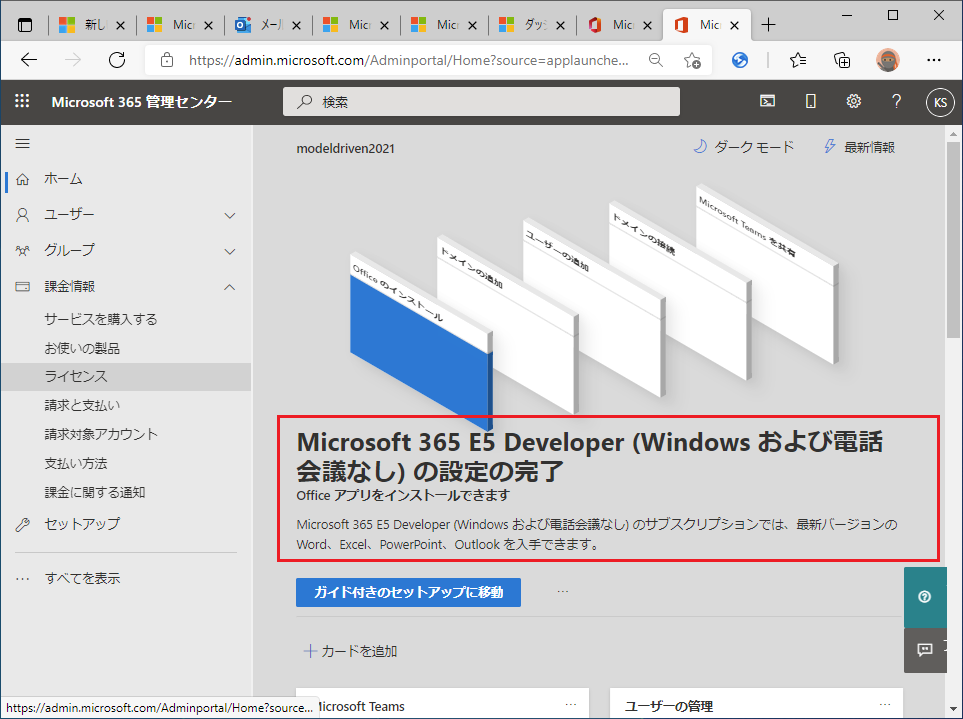Click カードを追加
Image resolution: width=963 pixels, height=719 pixels.
click(x=351, y=651)
